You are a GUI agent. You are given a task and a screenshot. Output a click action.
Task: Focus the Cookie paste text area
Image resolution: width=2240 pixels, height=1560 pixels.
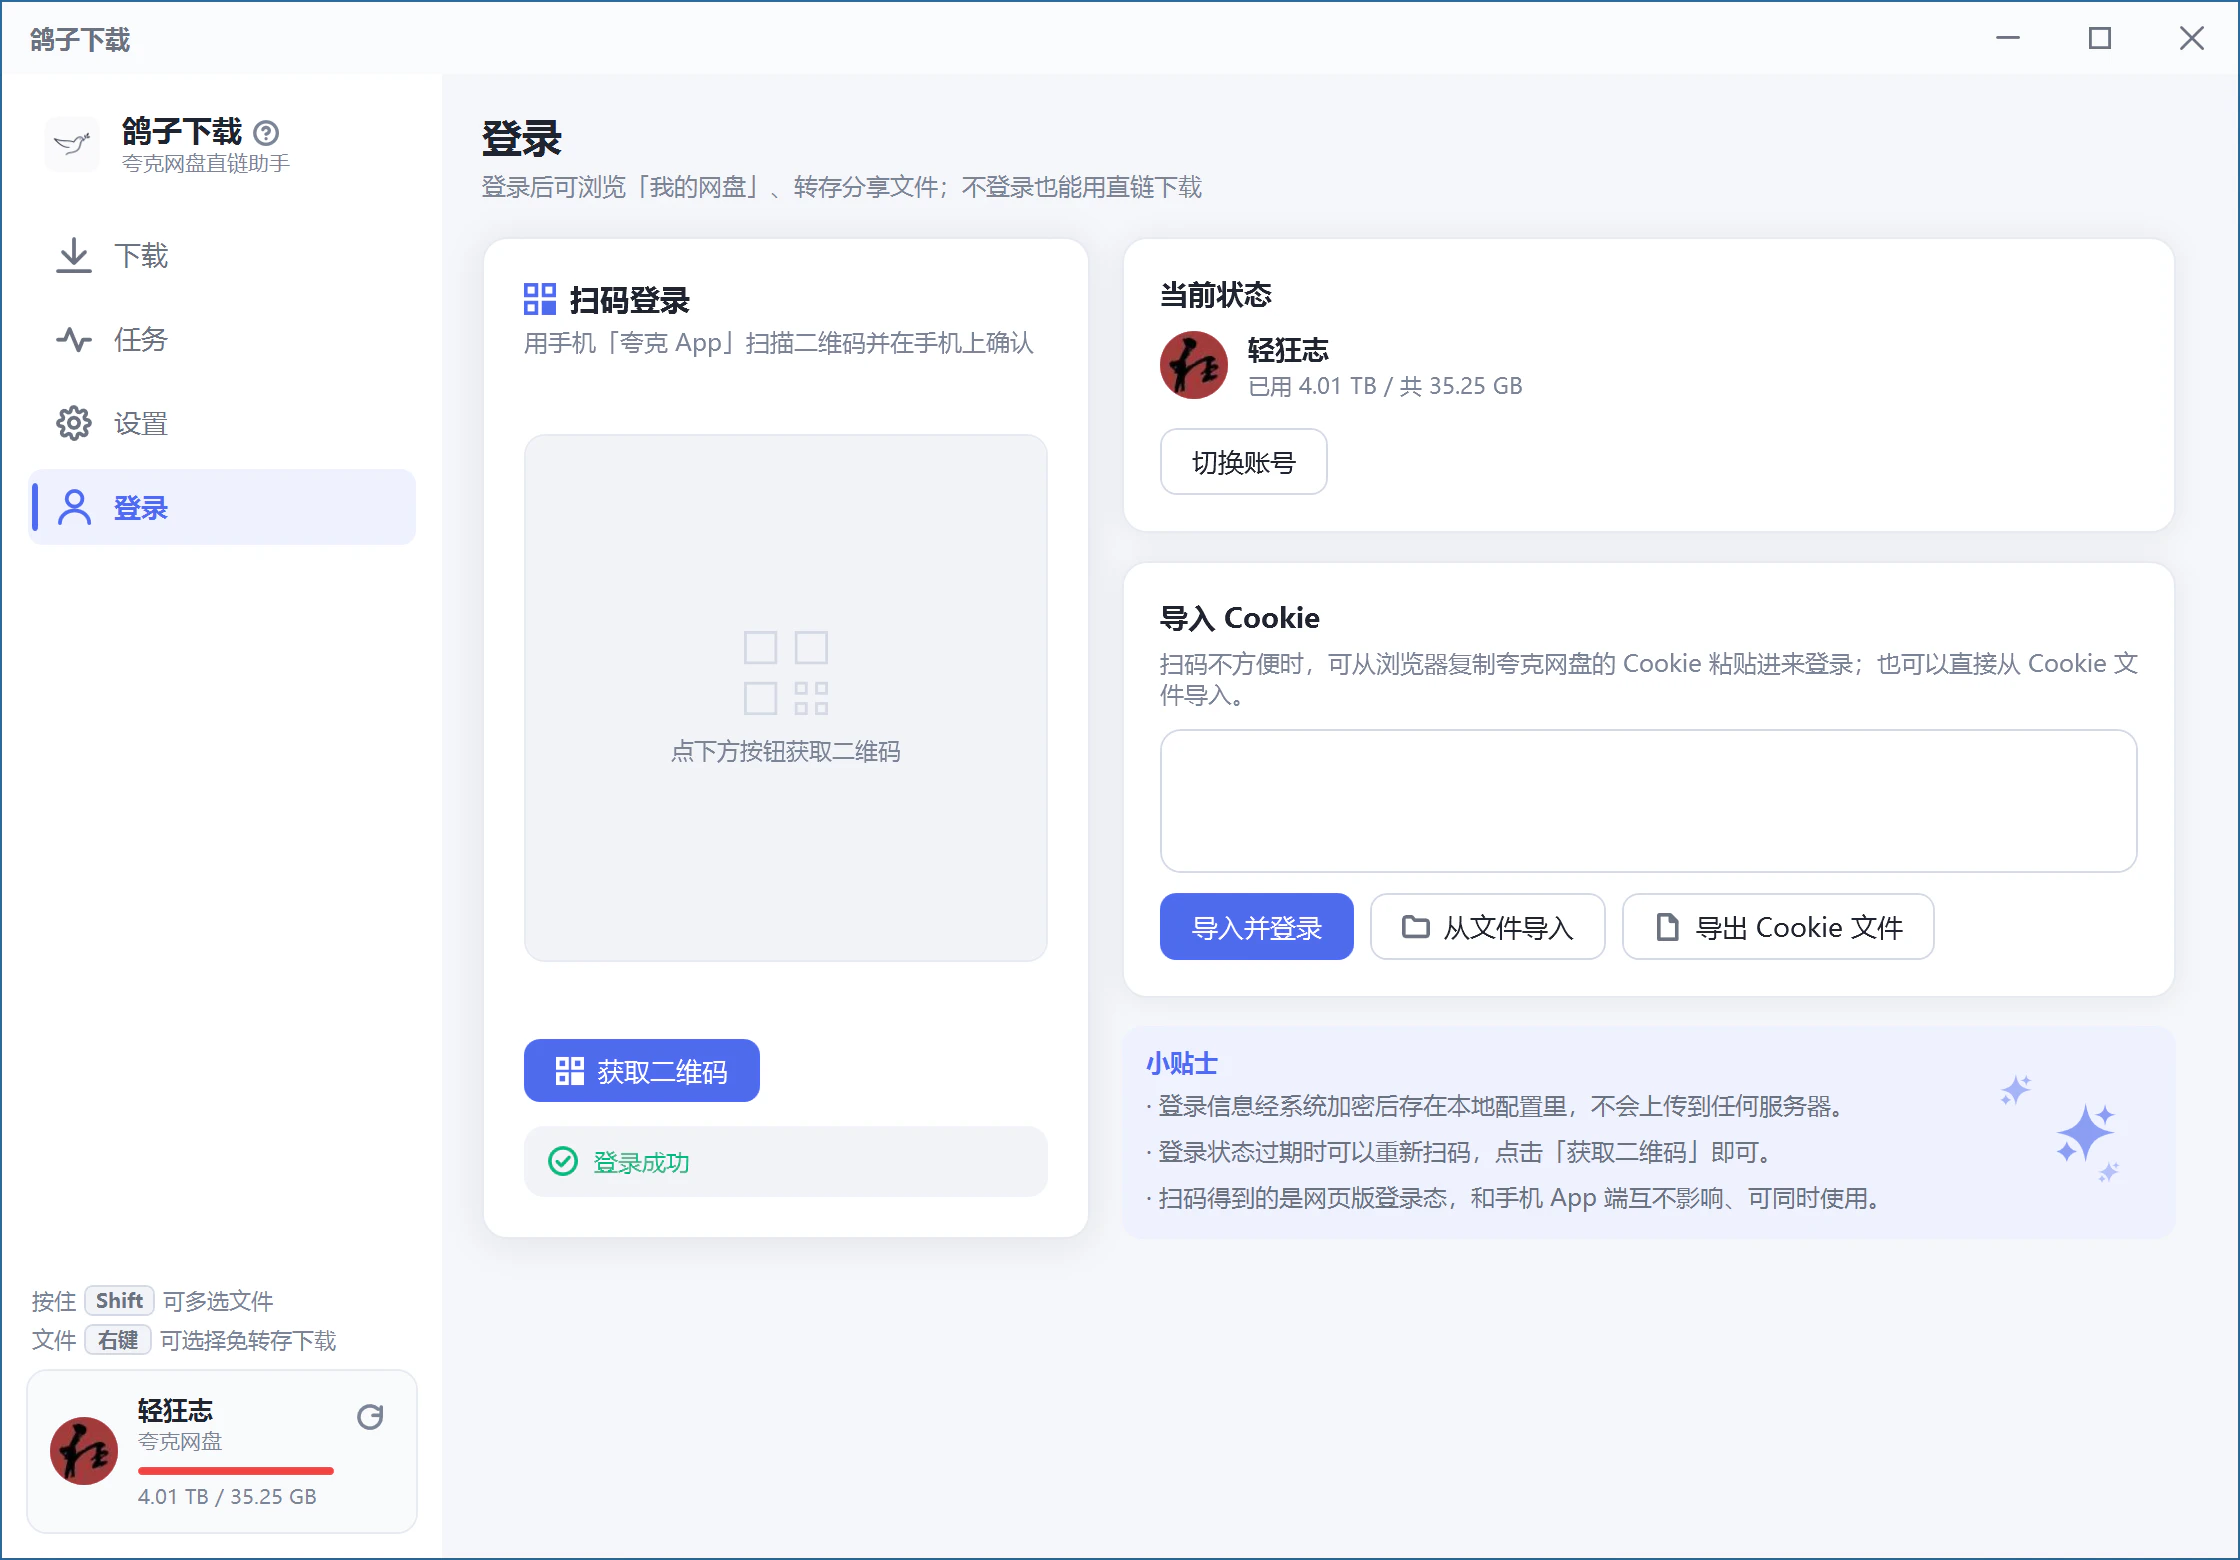click(x=1648, y=801)
